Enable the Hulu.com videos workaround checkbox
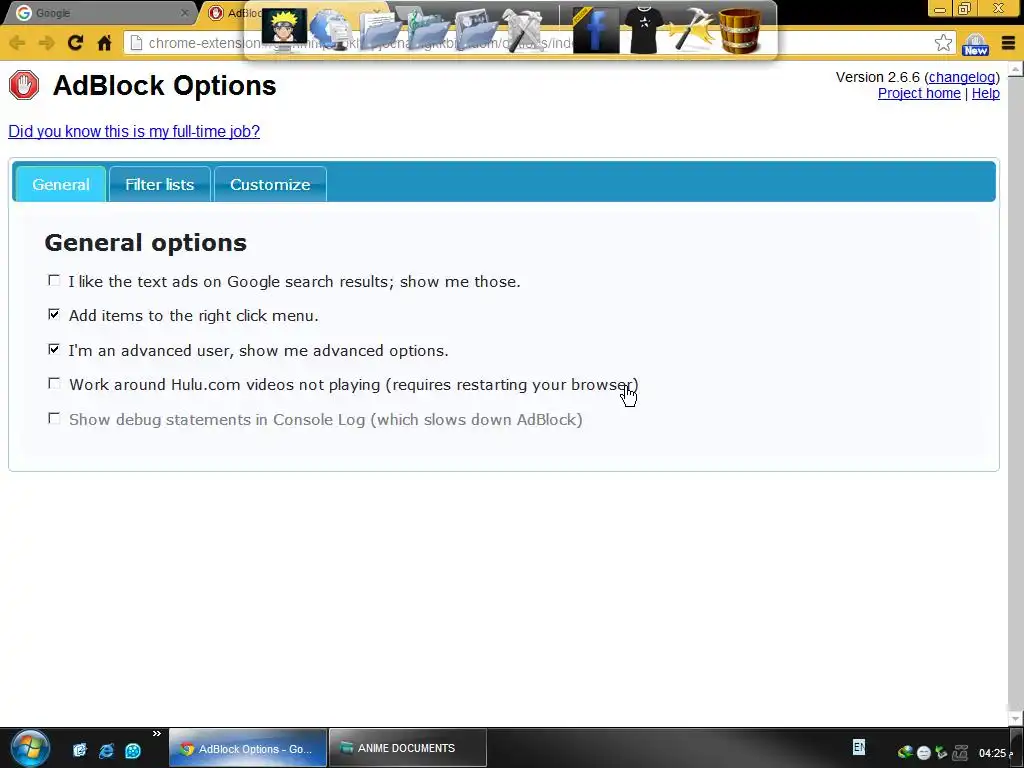1024x768 pixels. click(x=54, y=383)
